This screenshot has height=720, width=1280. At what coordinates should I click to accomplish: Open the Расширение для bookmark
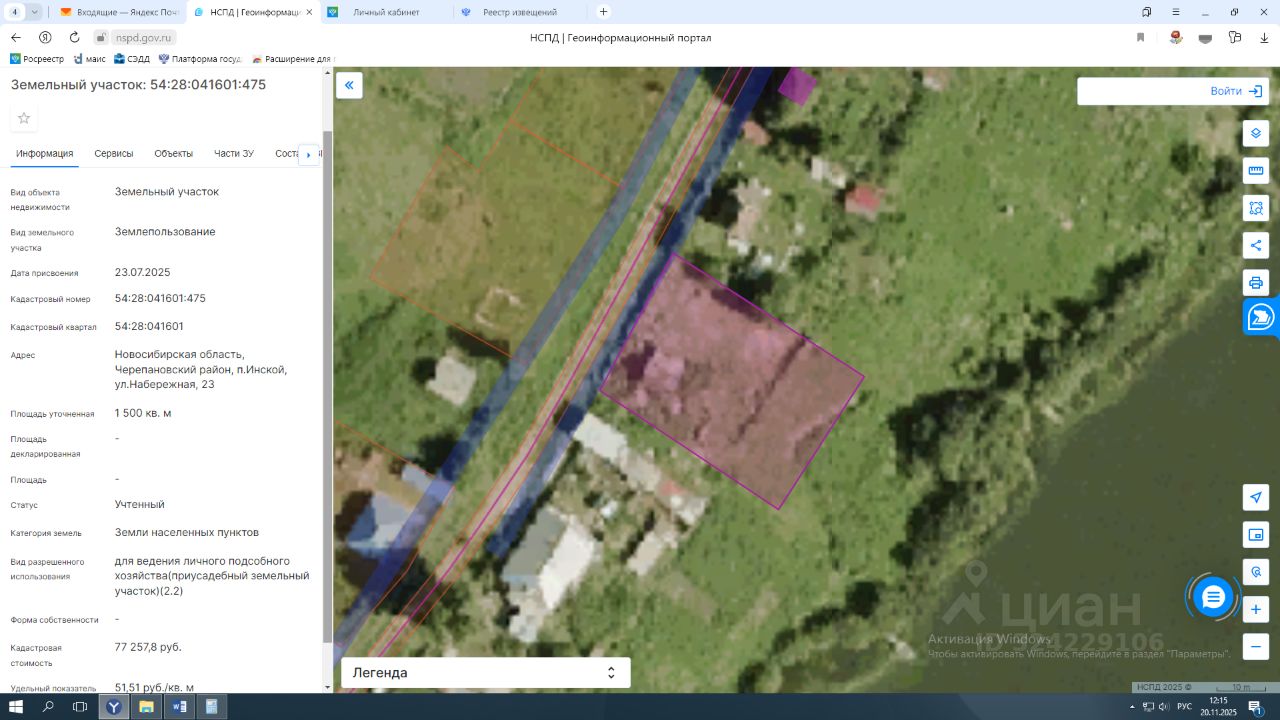click(x=291, y=59)
